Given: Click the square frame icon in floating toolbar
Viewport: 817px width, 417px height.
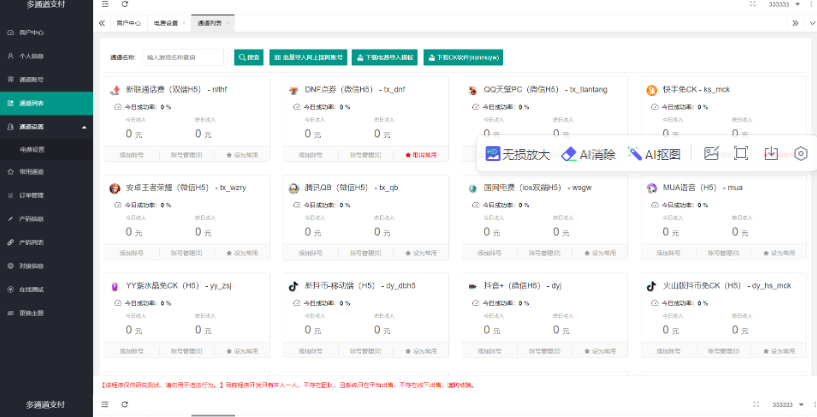Looking at the screenshot, I should 741,153.
